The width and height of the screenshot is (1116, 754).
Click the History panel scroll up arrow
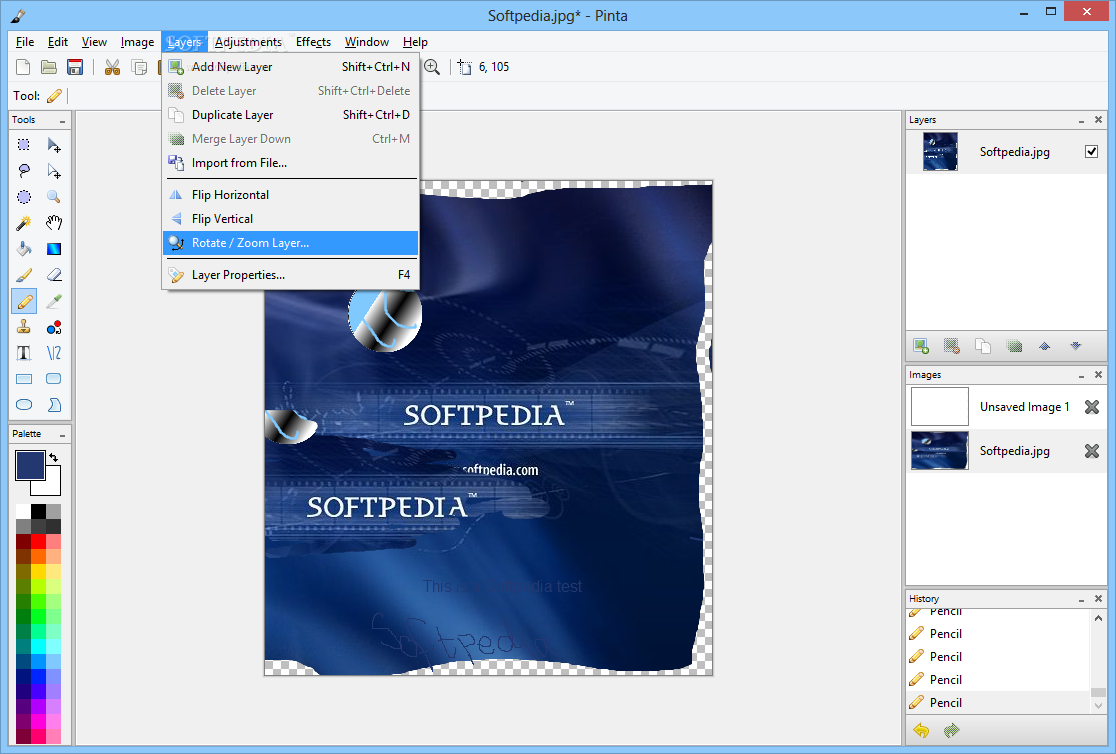(x=1098, y=618)
